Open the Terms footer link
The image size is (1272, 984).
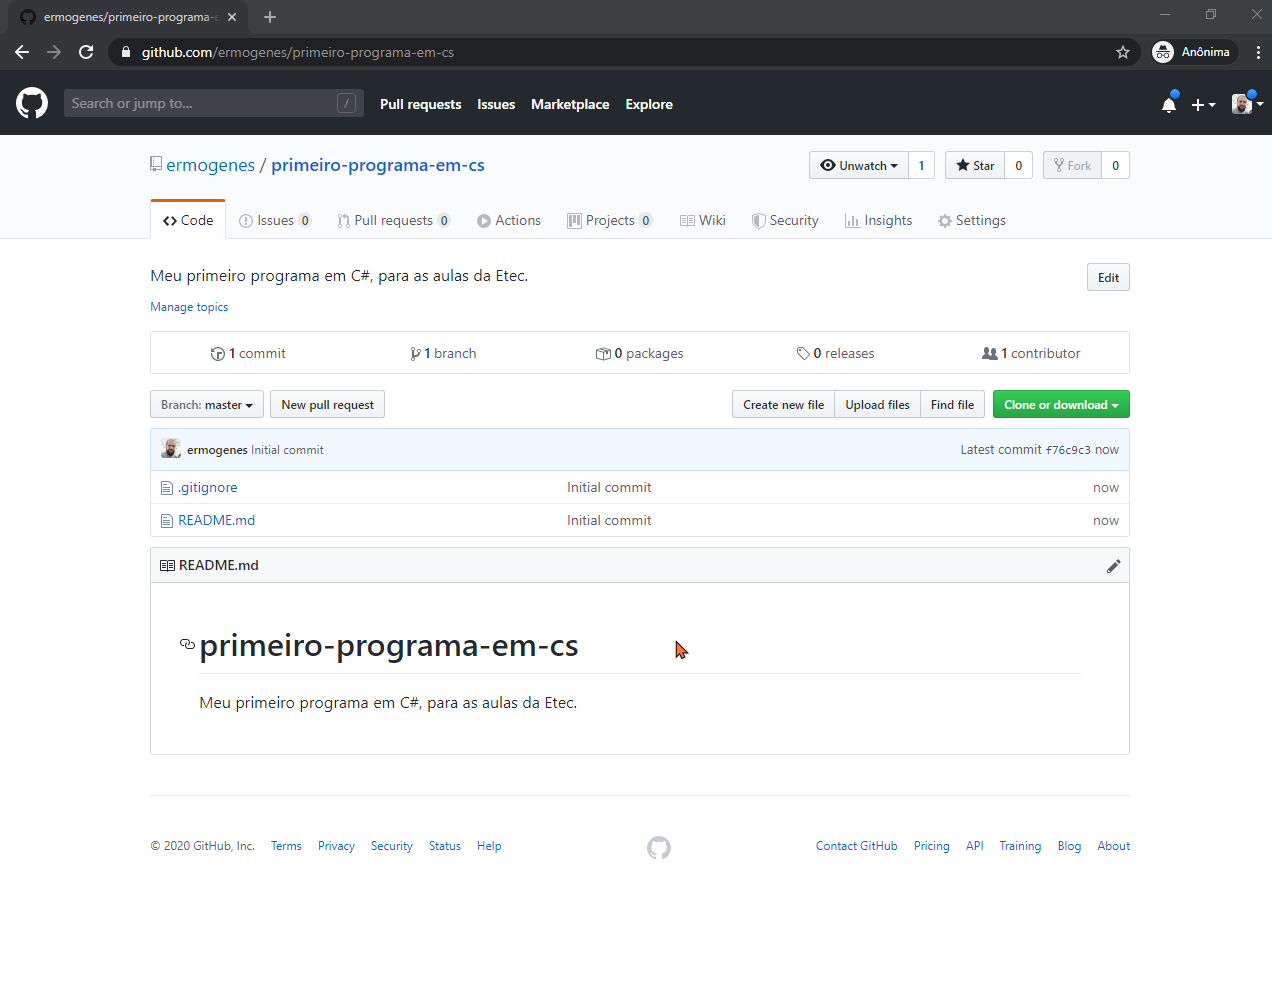point(286,846)
